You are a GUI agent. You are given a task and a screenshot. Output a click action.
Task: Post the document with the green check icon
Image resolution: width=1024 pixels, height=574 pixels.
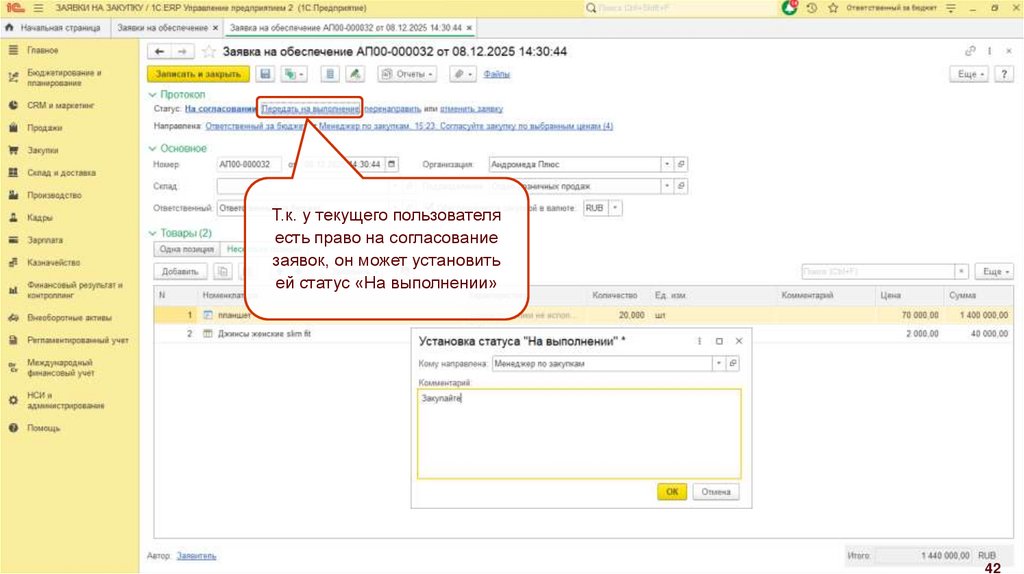355,74
